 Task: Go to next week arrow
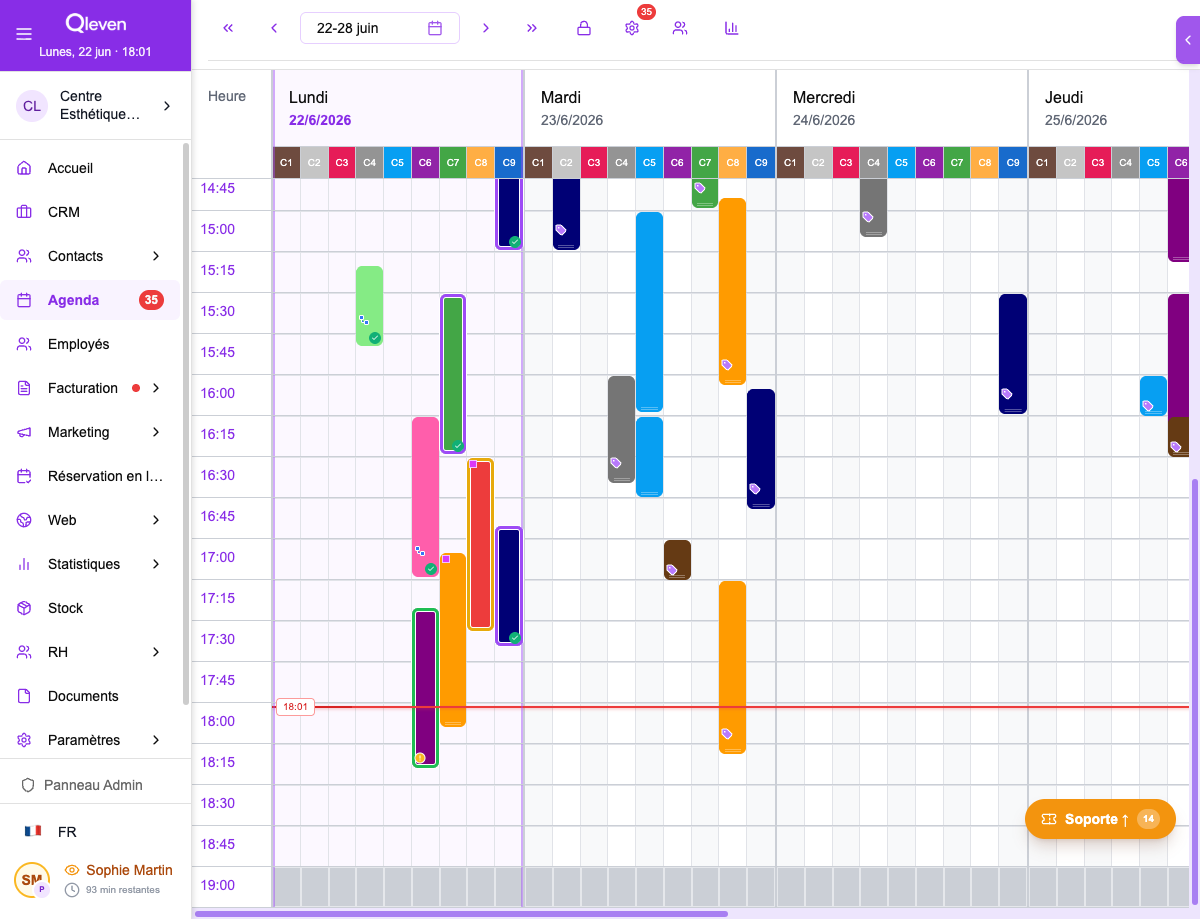tap(486, 28)
